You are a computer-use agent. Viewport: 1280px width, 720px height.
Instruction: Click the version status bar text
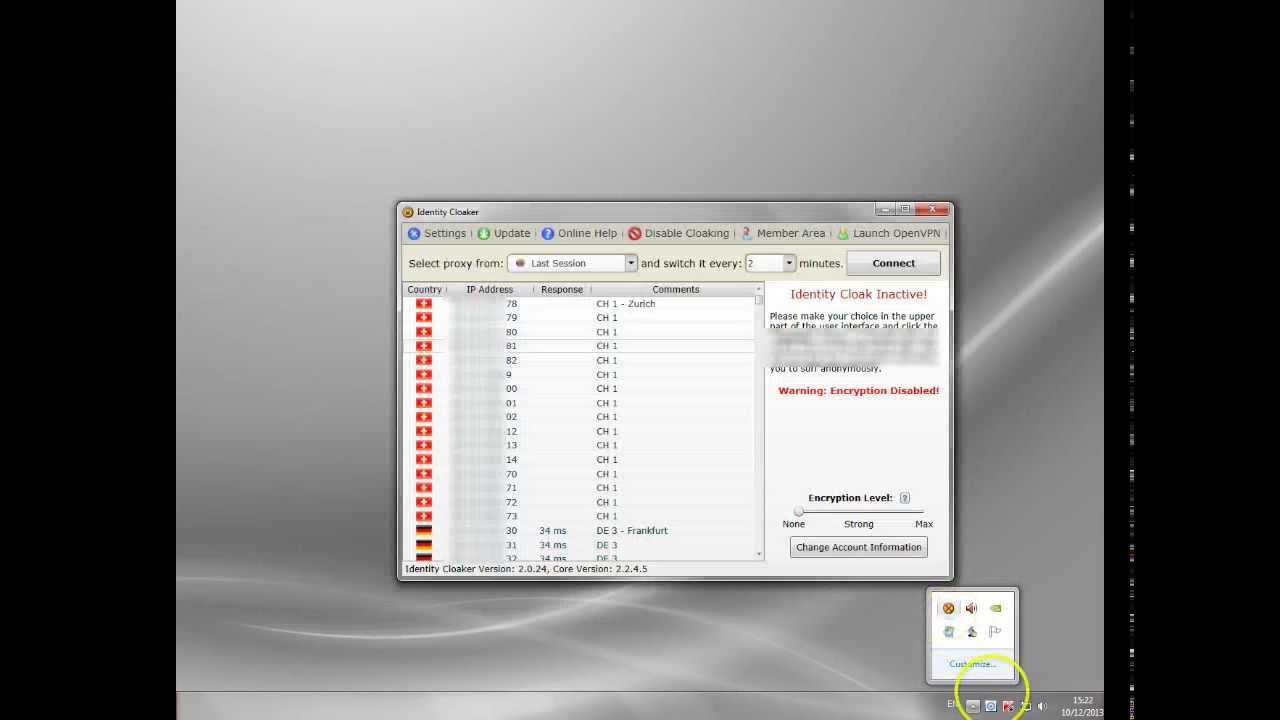tap(526, 569)
